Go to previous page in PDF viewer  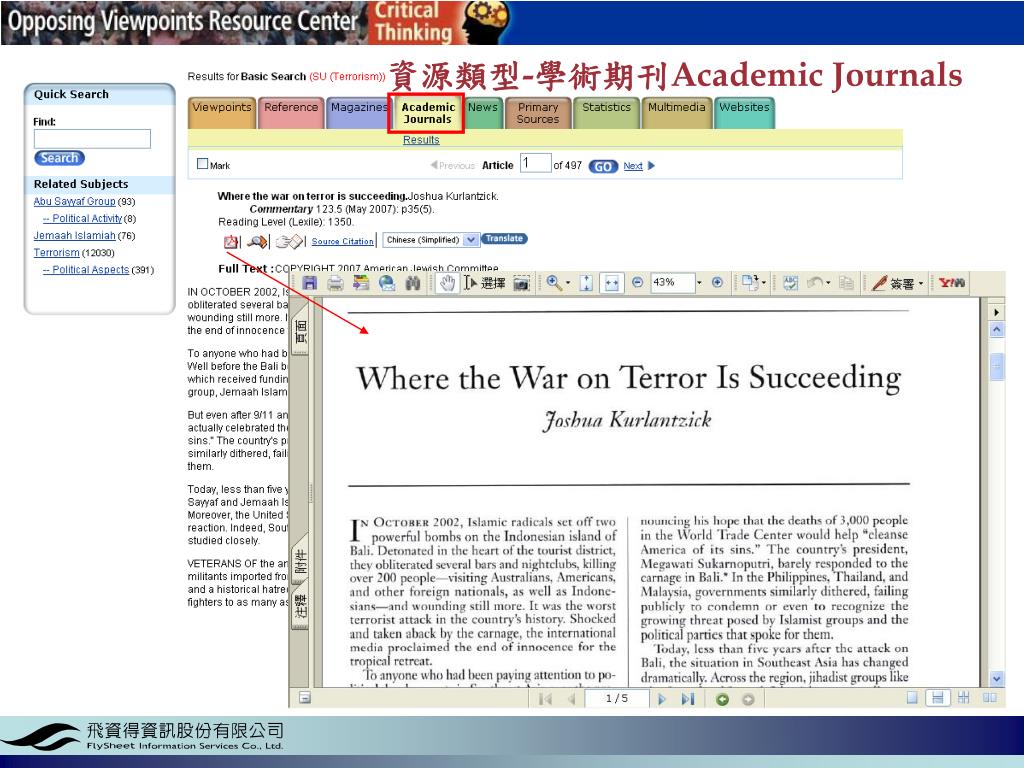(571, 699)
